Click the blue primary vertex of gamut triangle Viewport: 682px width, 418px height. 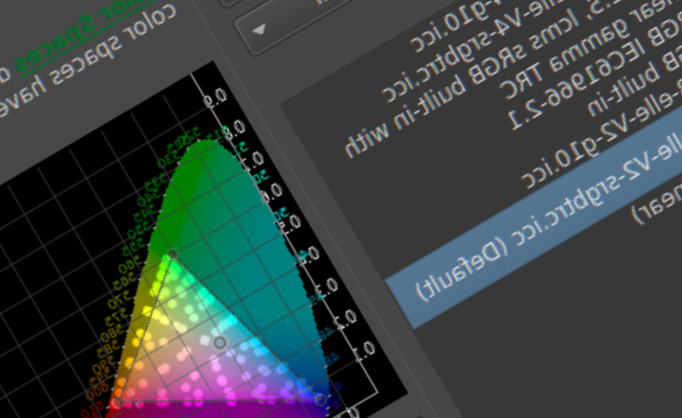[x=320, y=400]
